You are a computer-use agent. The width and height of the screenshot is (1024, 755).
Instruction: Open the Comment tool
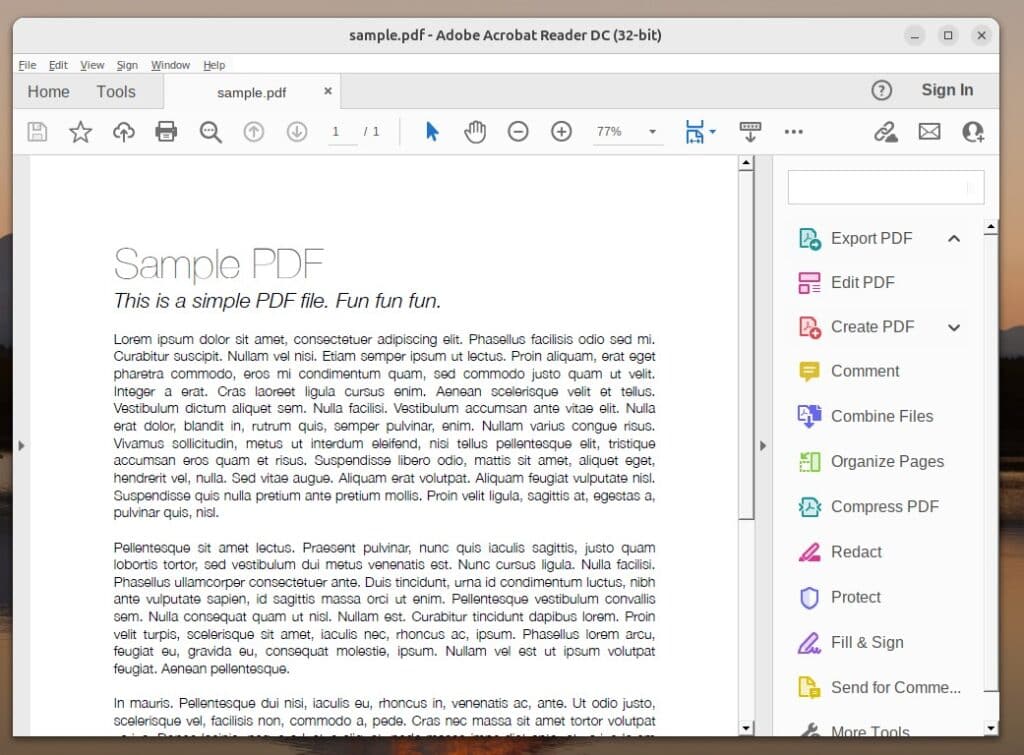[x=862, y=371]
